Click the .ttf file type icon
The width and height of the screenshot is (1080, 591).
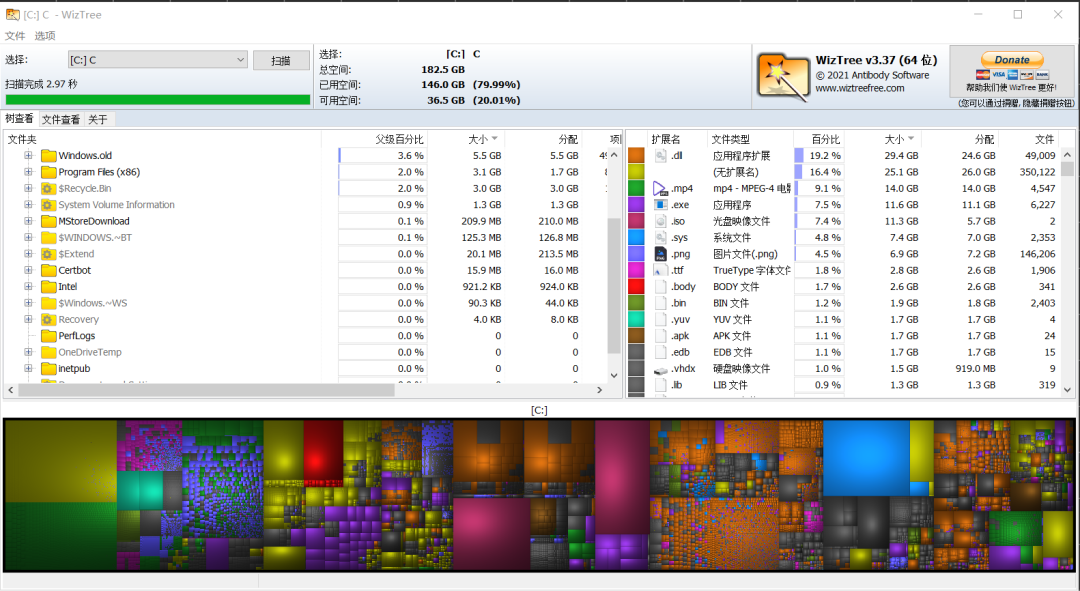(x=661, y=270)
